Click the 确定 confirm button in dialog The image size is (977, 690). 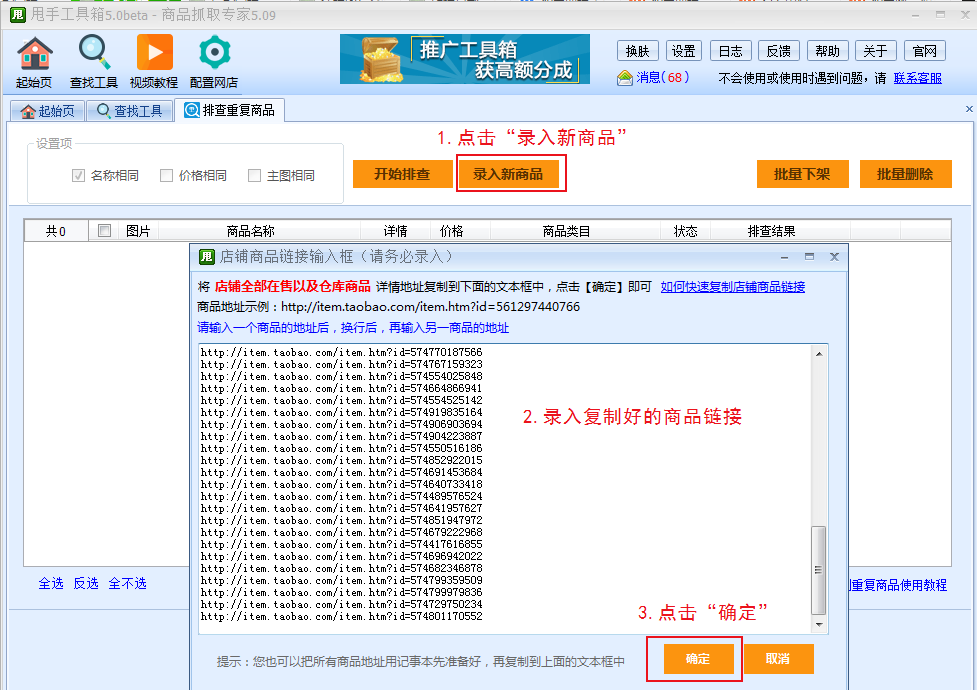[698, 659]
